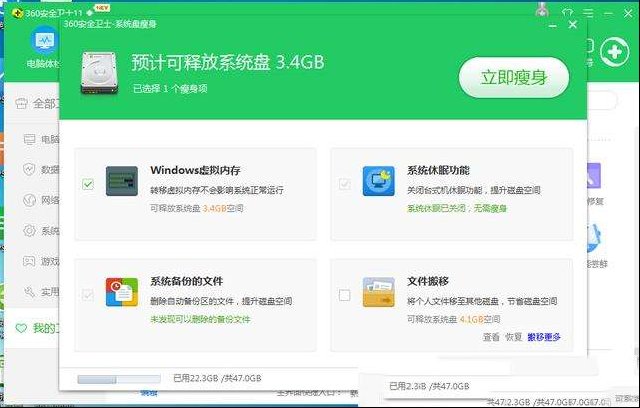The width and height of the screenshot is (640, 408).
Task: Click the 360 logo in main title bar
Action: click(18, 13)
